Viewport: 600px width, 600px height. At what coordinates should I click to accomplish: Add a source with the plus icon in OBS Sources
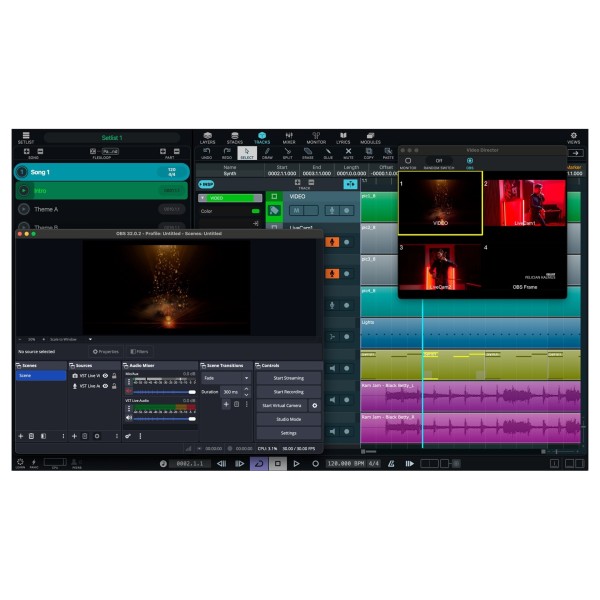point(74,436)
